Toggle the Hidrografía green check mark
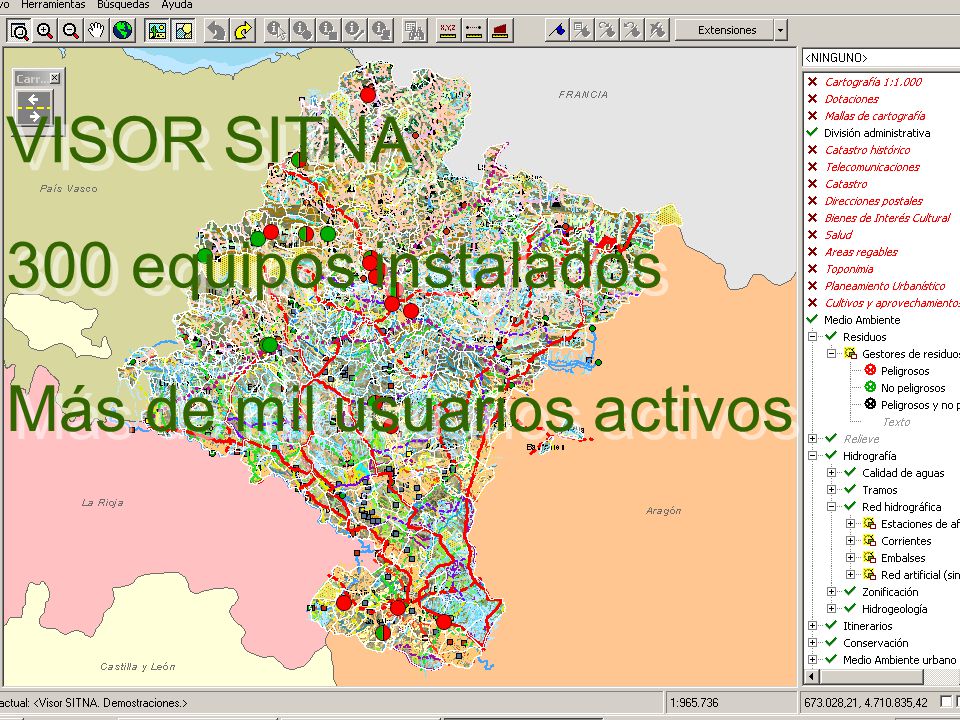This screenshot has height=720, width=960. [x=831, y=455]
